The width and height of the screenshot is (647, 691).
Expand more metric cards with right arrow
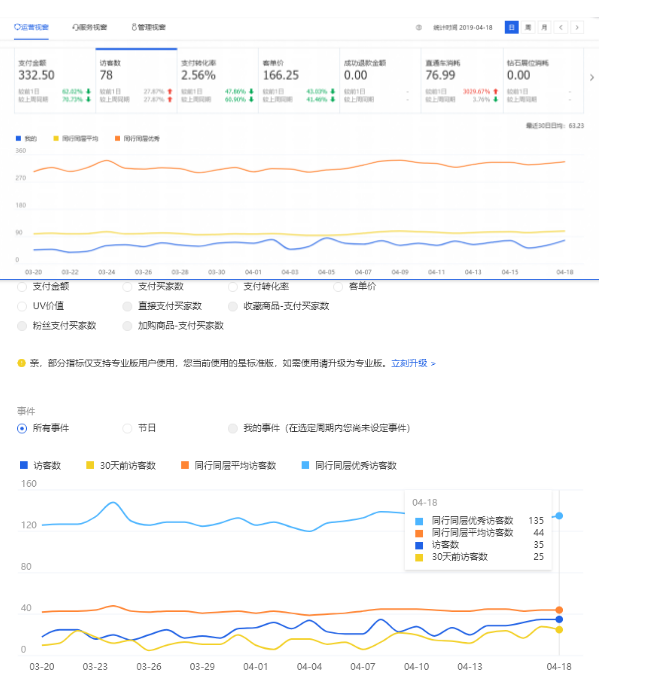click(x=592, y=78)
